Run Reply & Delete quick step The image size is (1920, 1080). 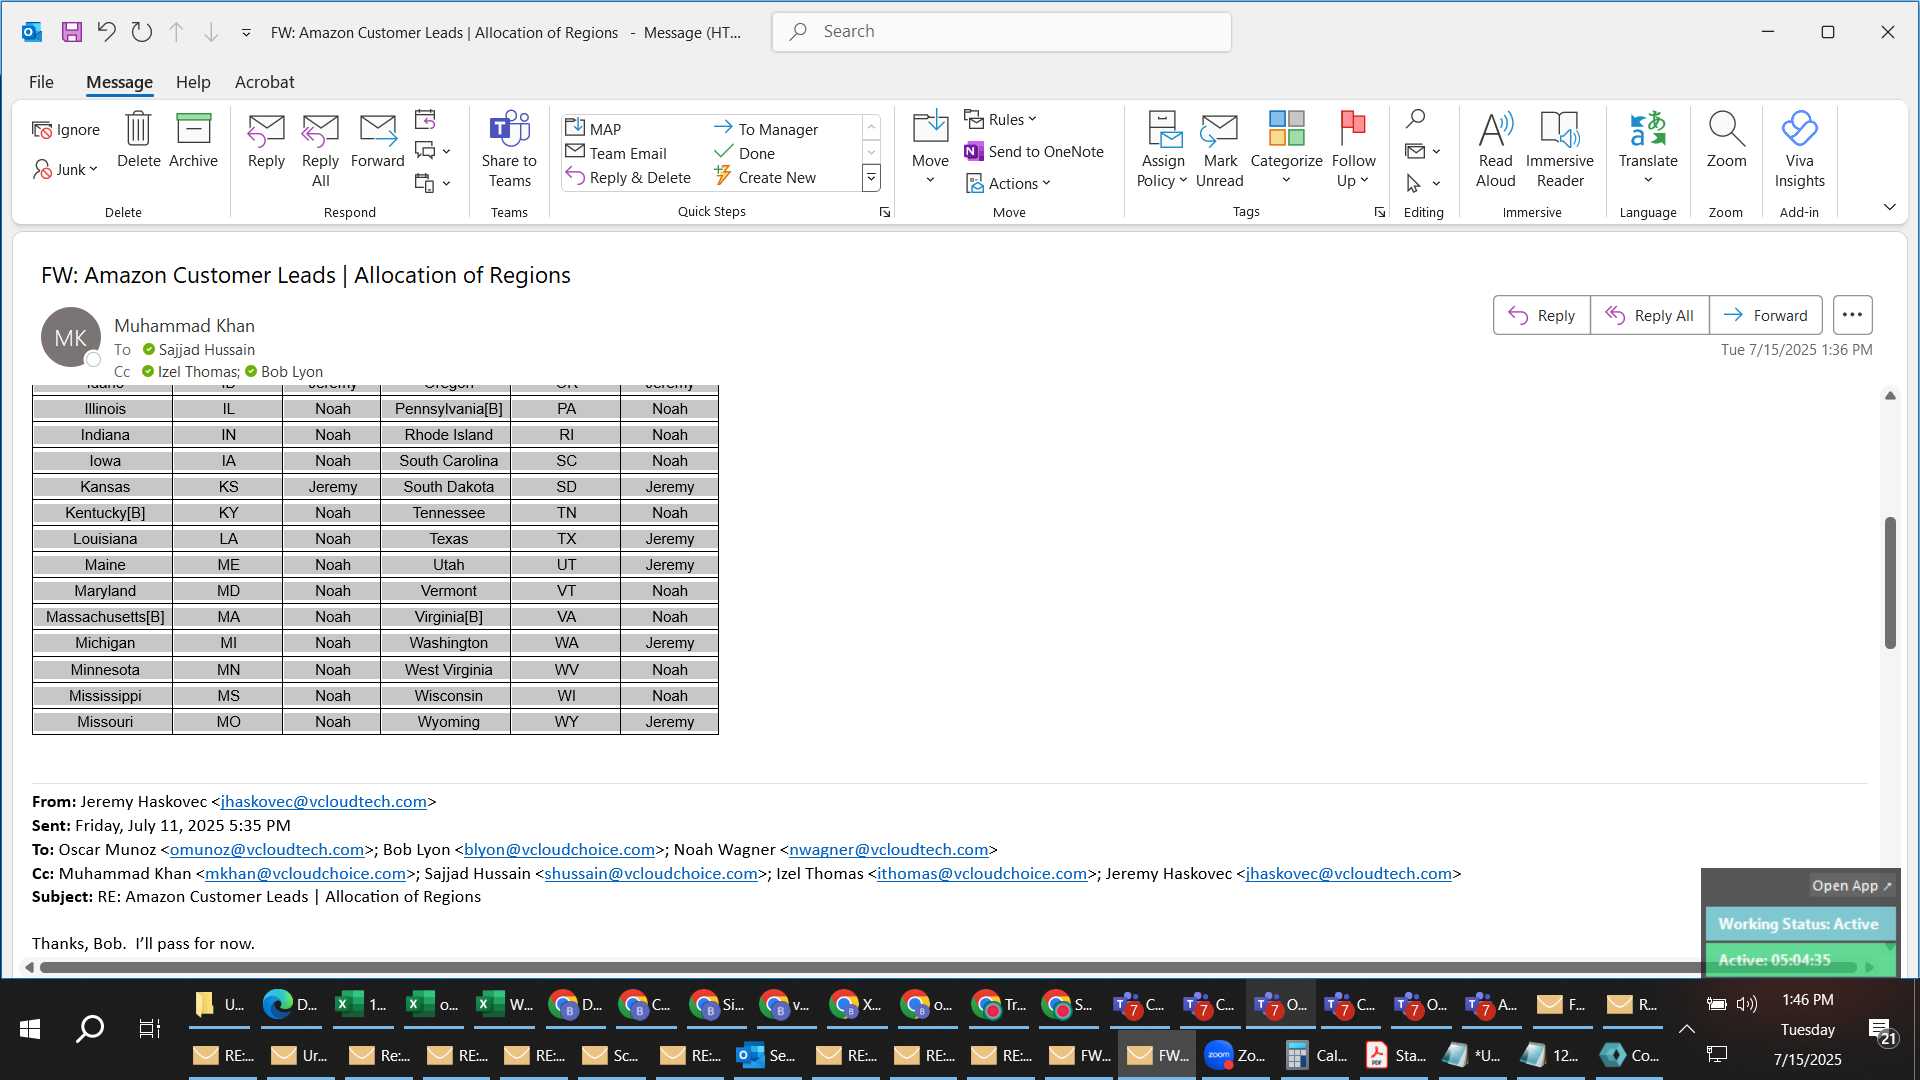[x=628, y=177]
